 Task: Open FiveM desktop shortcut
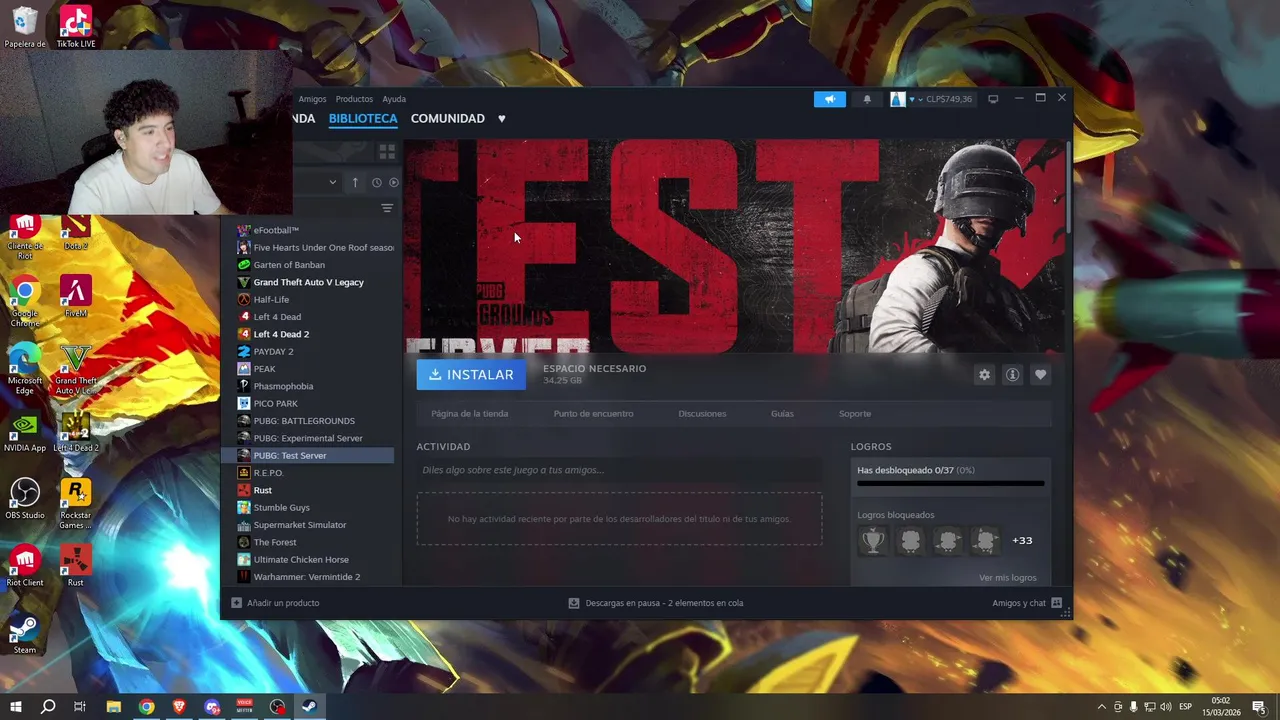coord(76,297)
